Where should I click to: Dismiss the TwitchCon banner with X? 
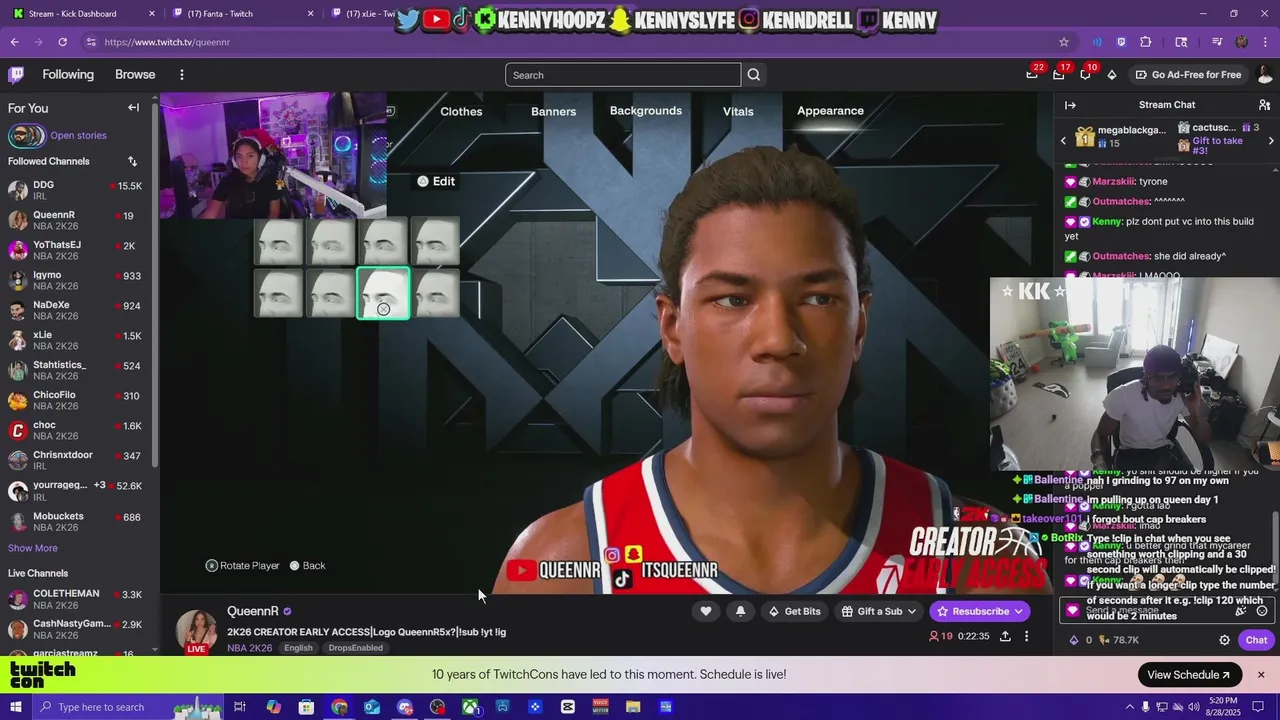coord(1261,675)
